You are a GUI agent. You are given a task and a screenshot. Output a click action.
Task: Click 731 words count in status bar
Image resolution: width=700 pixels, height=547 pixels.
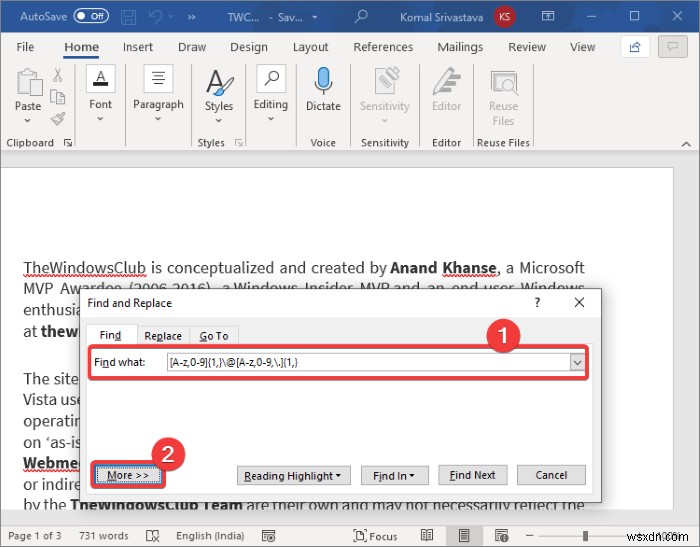pyautogui.click(x=104, y=535)
